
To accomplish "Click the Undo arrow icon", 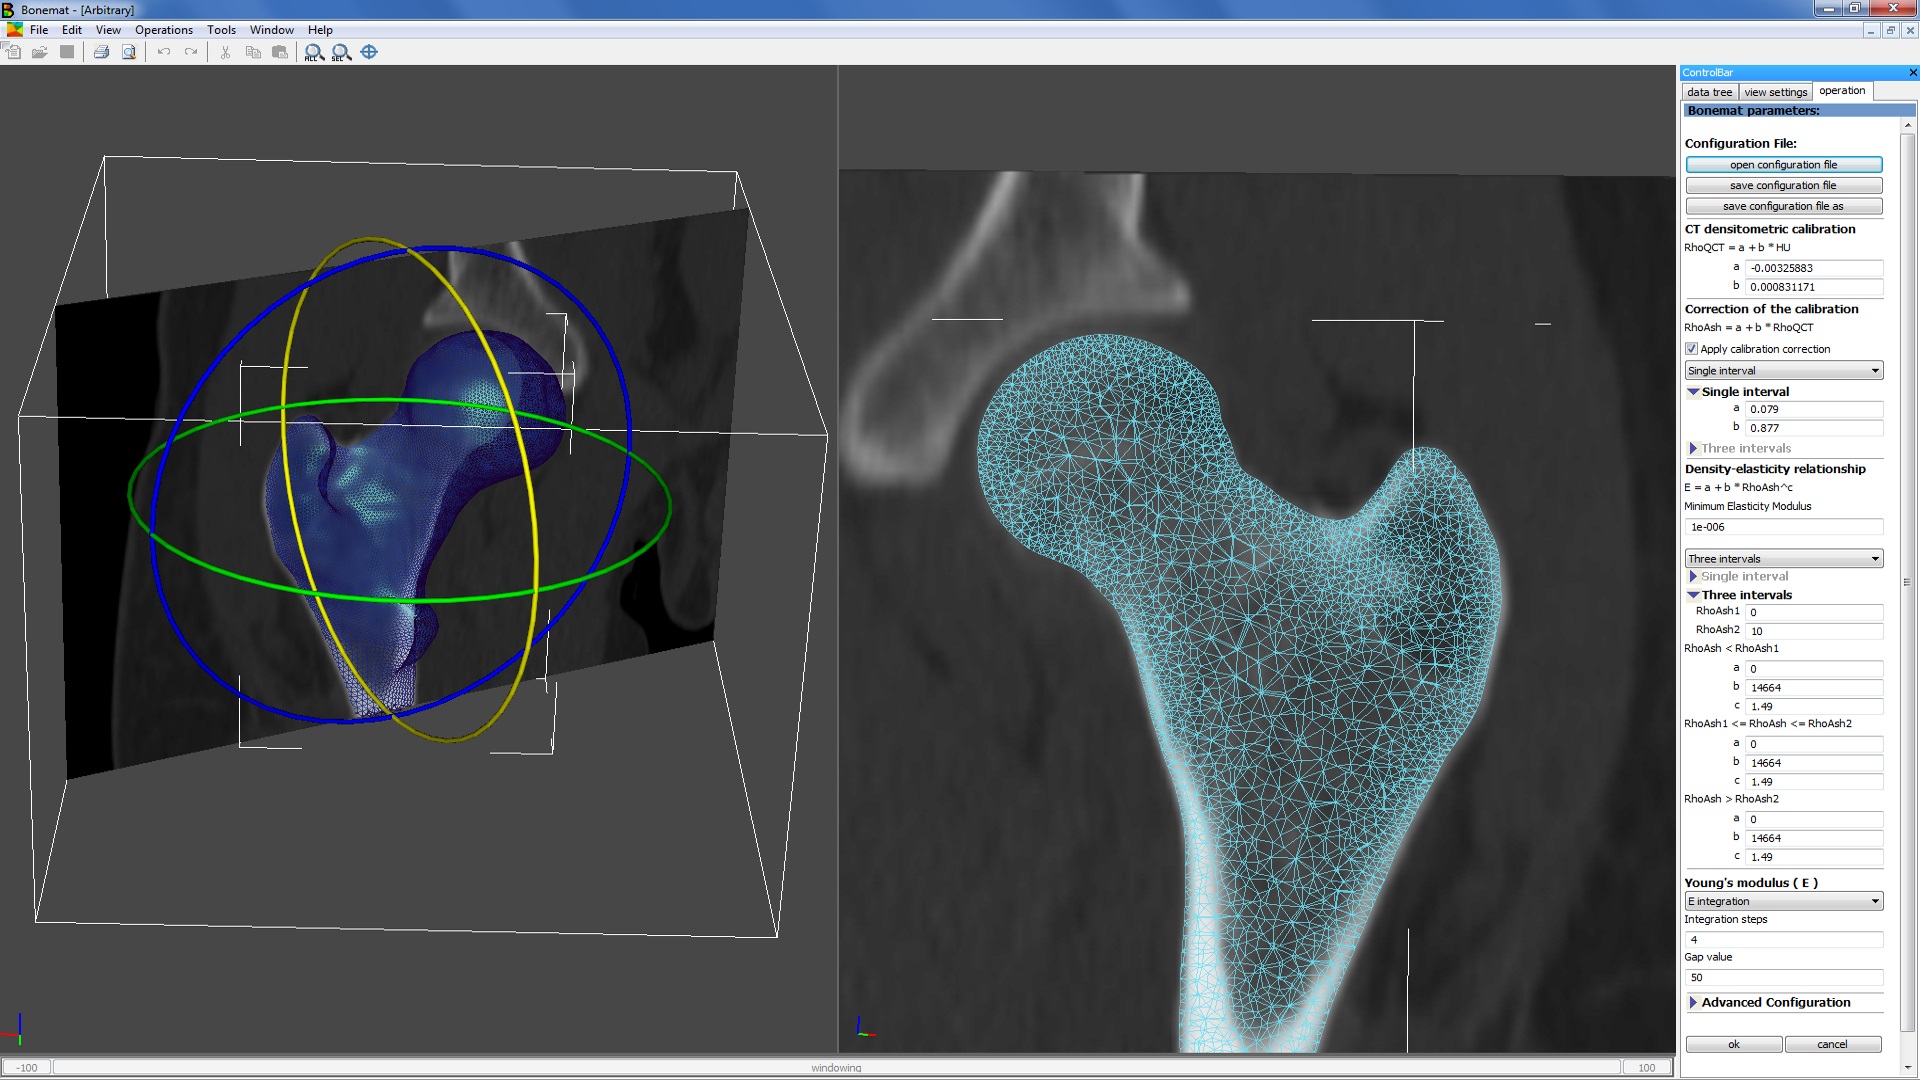I will [x=164, y=52].
